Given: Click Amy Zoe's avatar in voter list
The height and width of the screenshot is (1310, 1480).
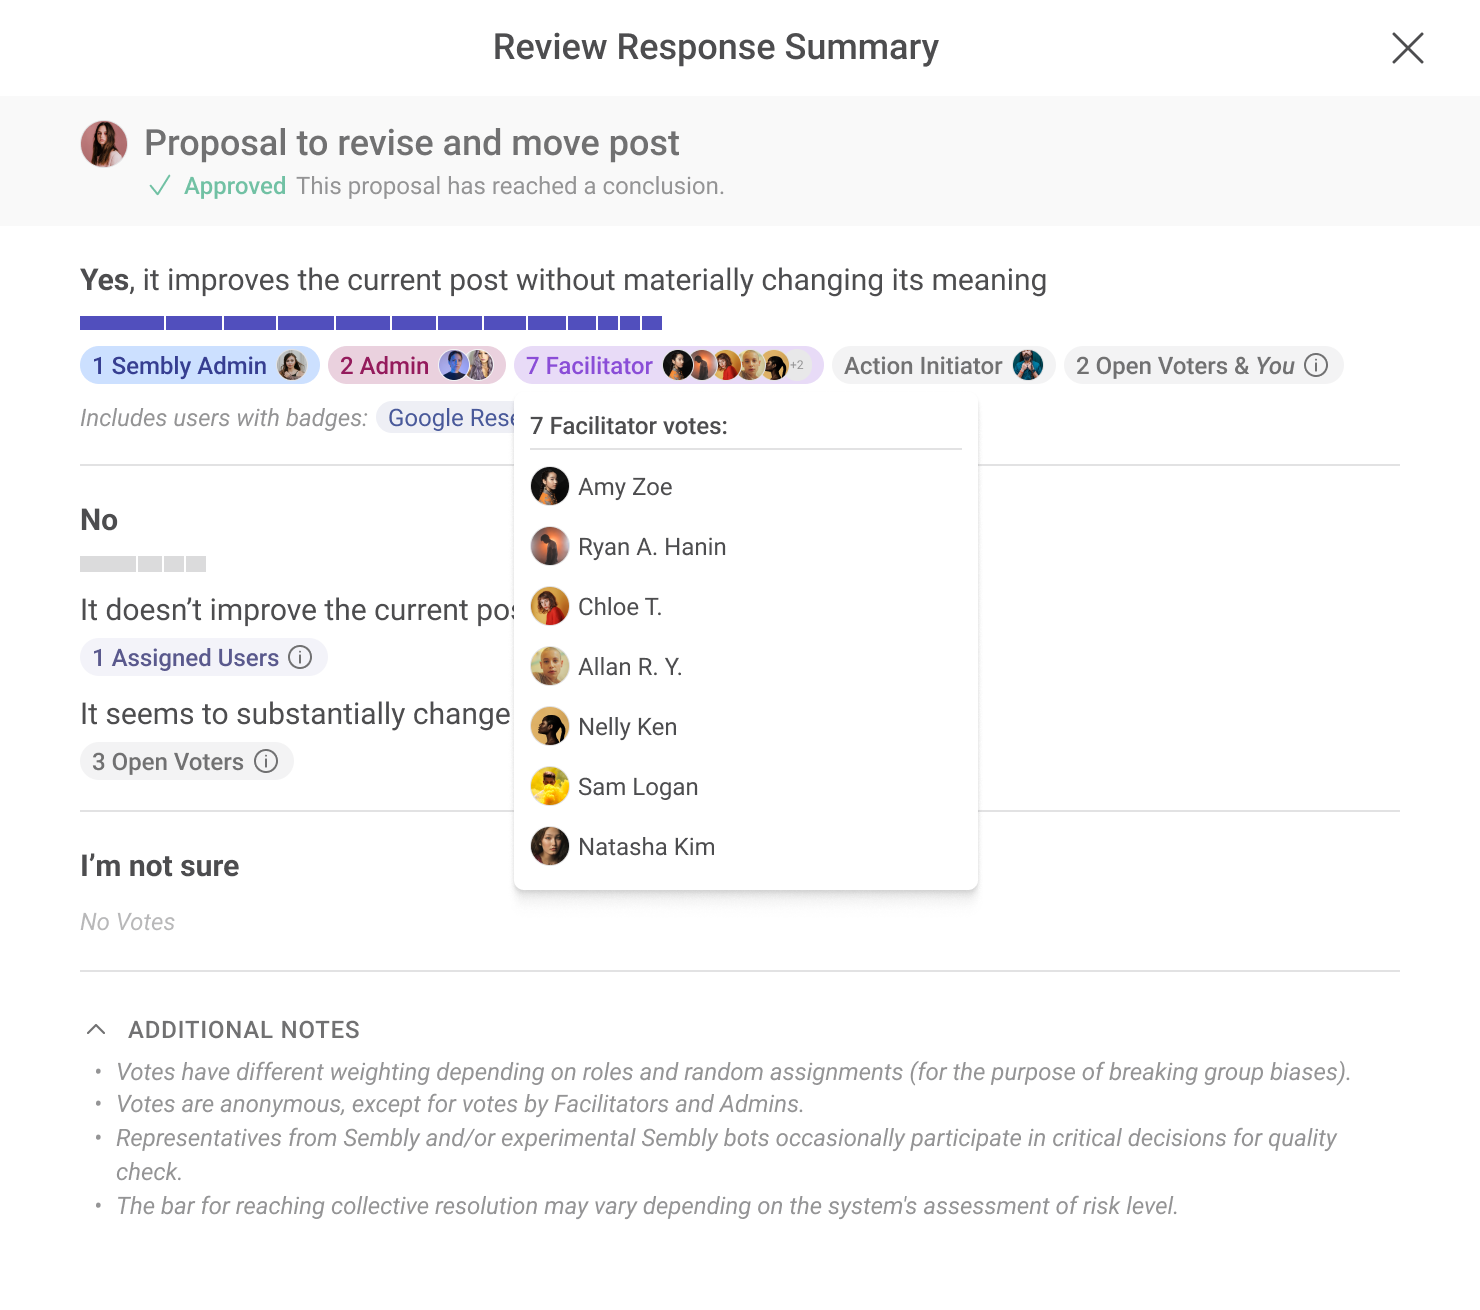Looking at the screenshot, I should 549,487.
